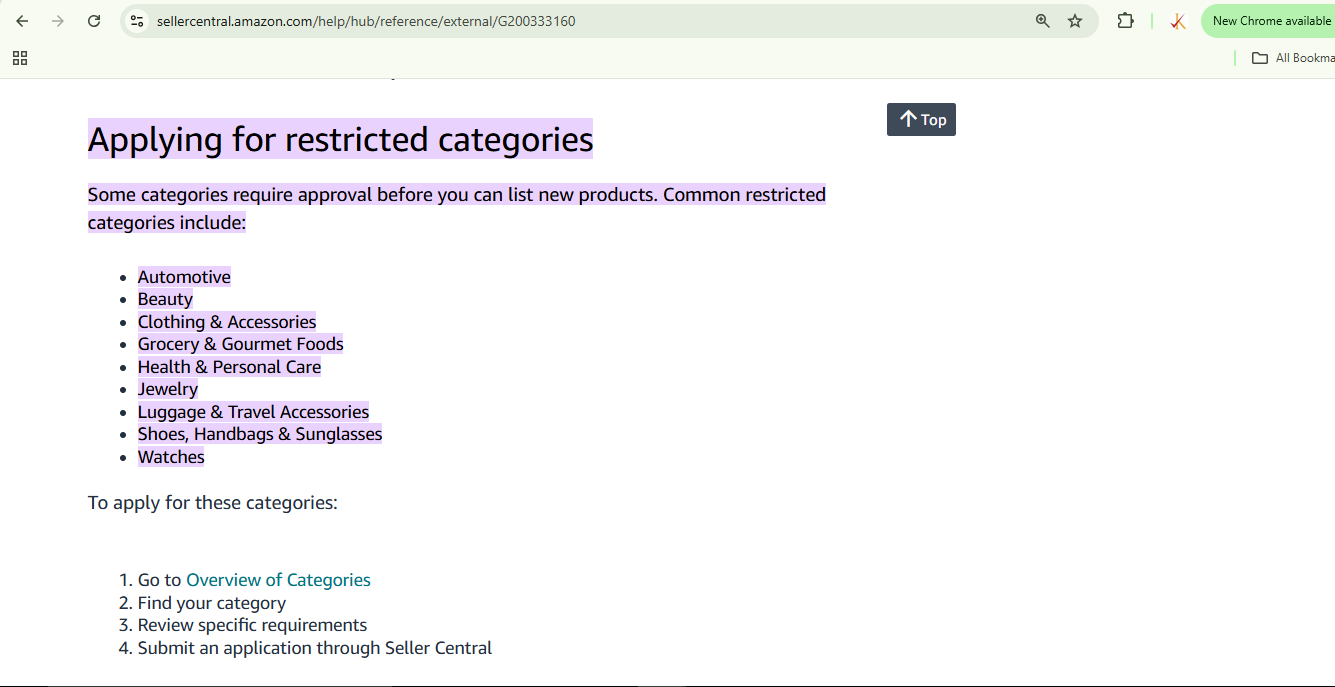Click the Grocery & Gourmet Foods item

coord(241,344)
